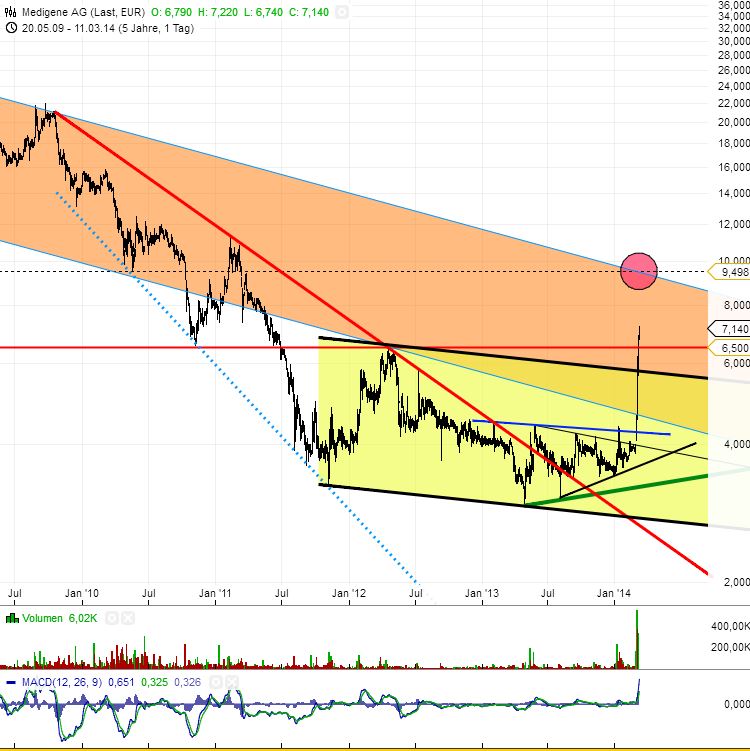Click the Jan '14 time axis label
Viewport: 750px width, 751px height.
point(614,593)
